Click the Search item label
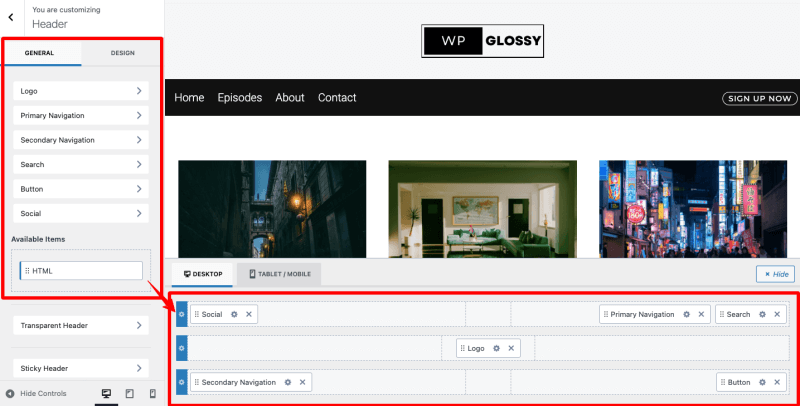800x406 pixels. [738, 314]
